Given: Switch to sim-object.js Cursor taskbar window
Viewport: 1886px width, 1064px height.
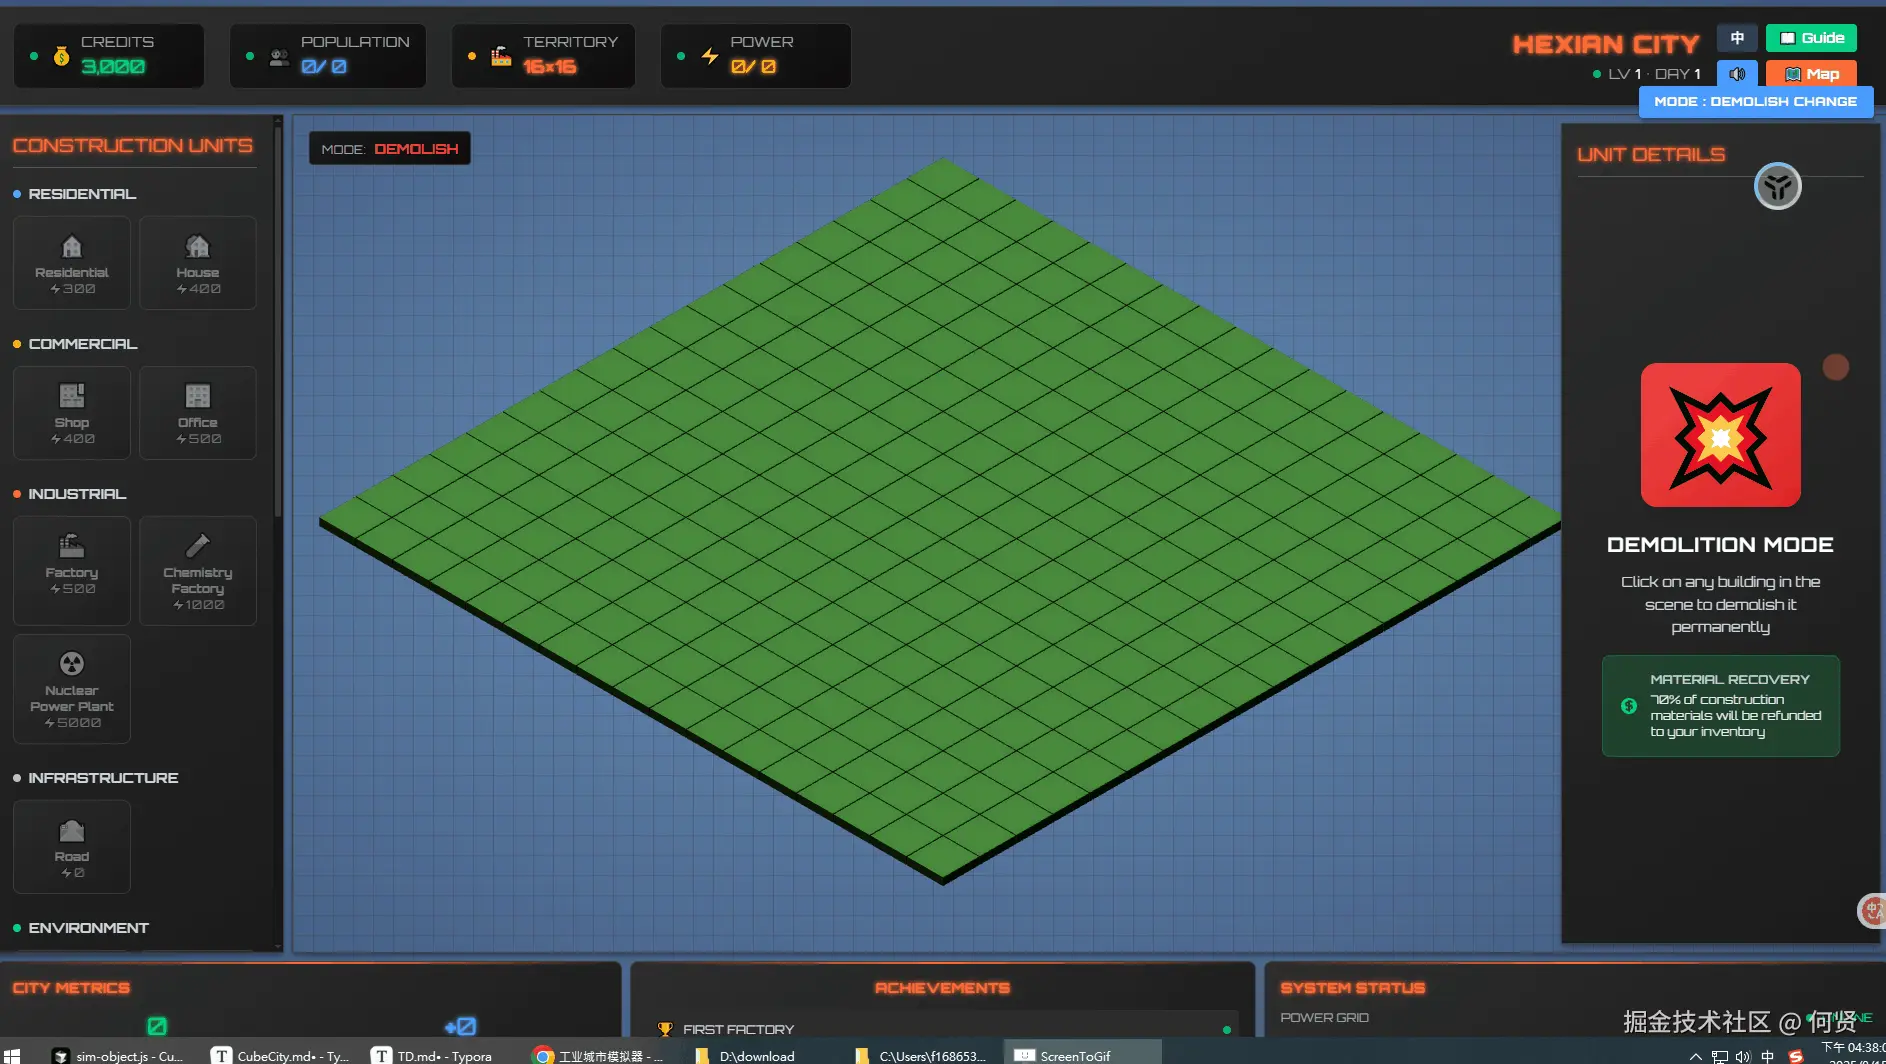Looking at the screenshot, I should coord(118,1055).
